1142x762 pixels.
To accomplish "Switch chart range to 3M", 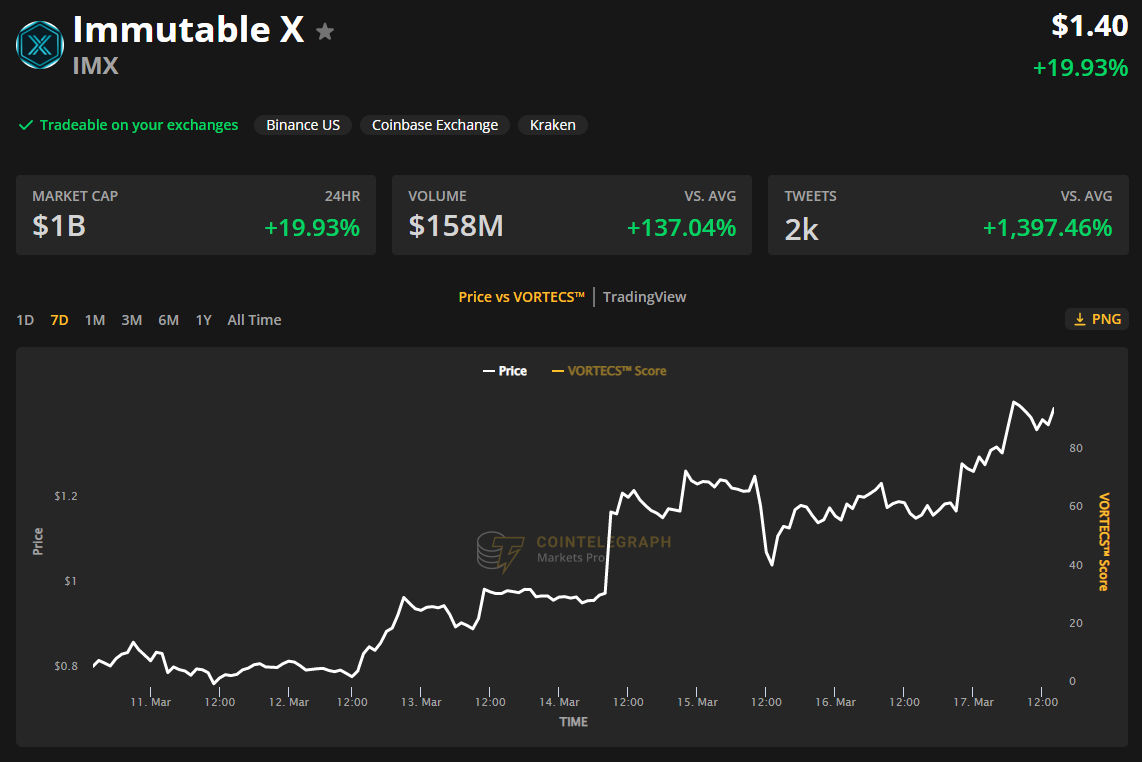I will click(132, 320).
